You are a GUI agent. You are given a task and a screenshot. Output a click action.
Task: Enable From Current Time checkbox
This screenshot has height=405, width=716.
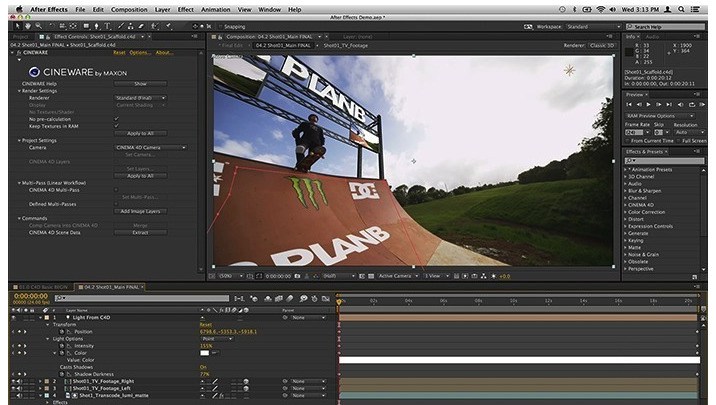(627, 141)
